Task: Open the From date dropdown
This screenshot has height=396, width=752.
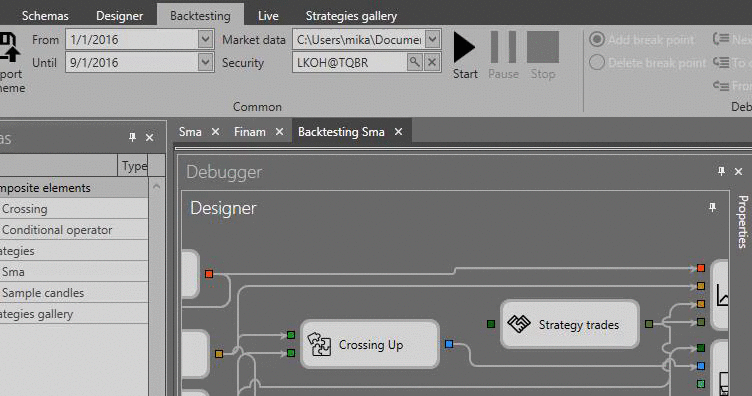Action: (205, 39)
